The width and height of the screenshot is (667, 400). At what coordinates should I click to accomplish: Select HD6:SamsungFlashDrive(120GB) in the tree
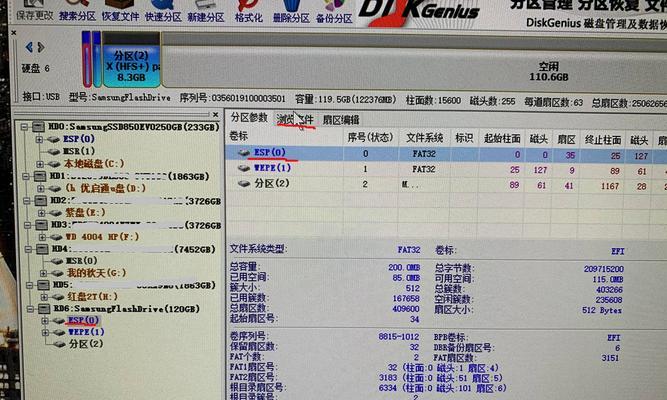click(x=127, y=309)
